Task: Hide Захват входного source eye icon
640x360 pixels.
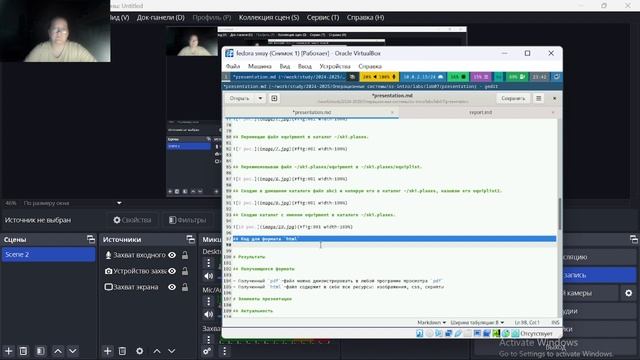Action: click(172, 255)
